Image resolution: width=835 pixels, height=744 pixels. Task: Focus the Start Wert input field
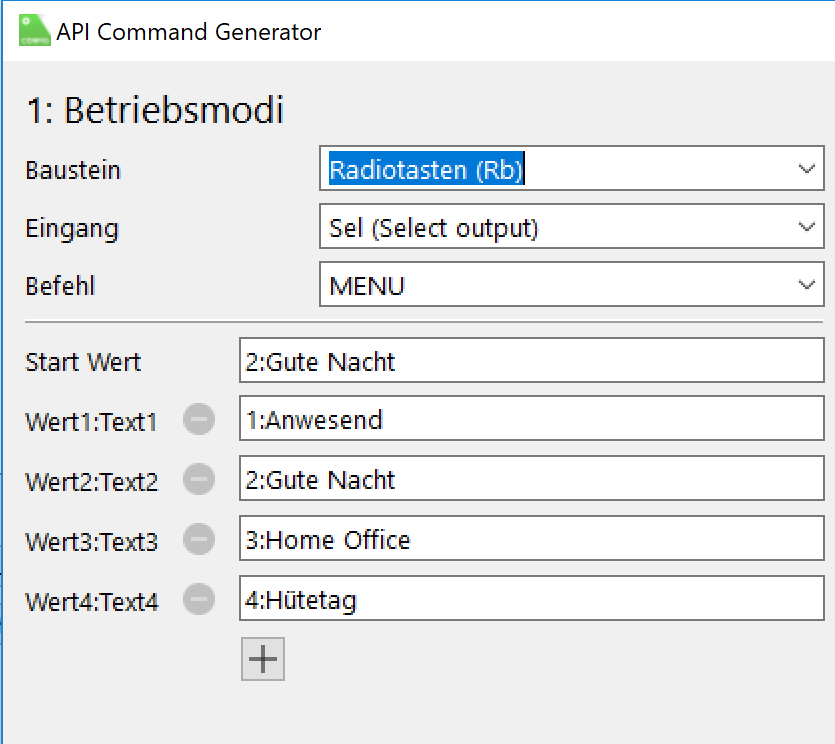pyautogui.click(x=531, y=361)
